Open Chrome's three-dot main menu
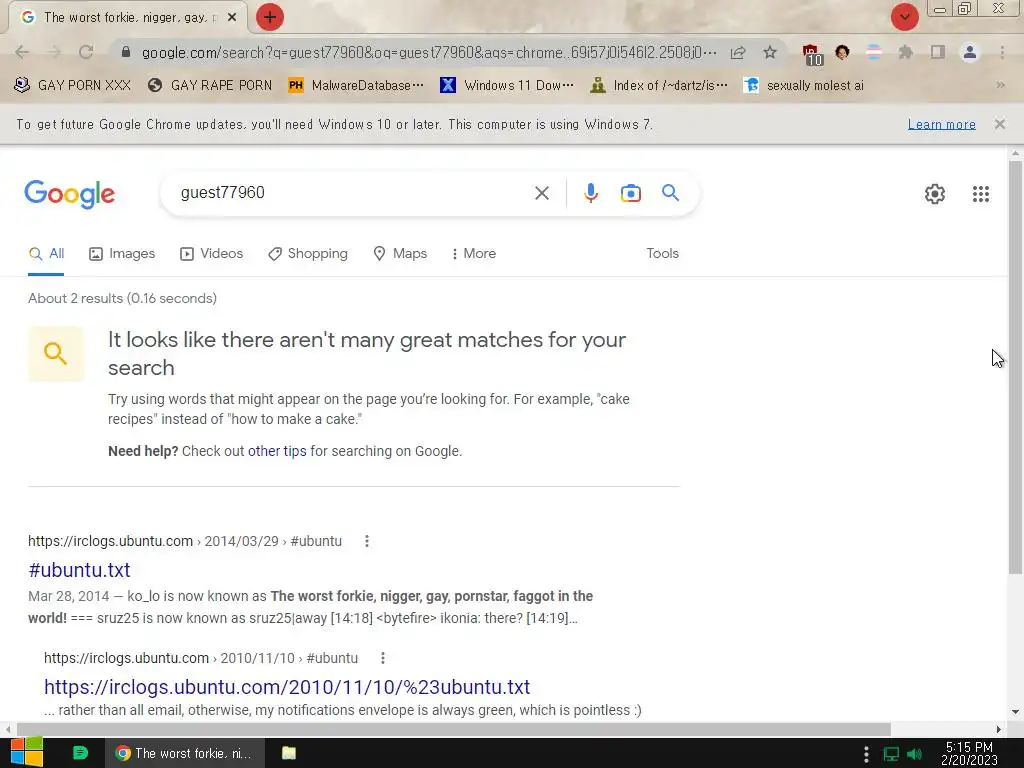Image resolution: width=1024 pixels, height=768 pixels. (x=1002, y=52)
